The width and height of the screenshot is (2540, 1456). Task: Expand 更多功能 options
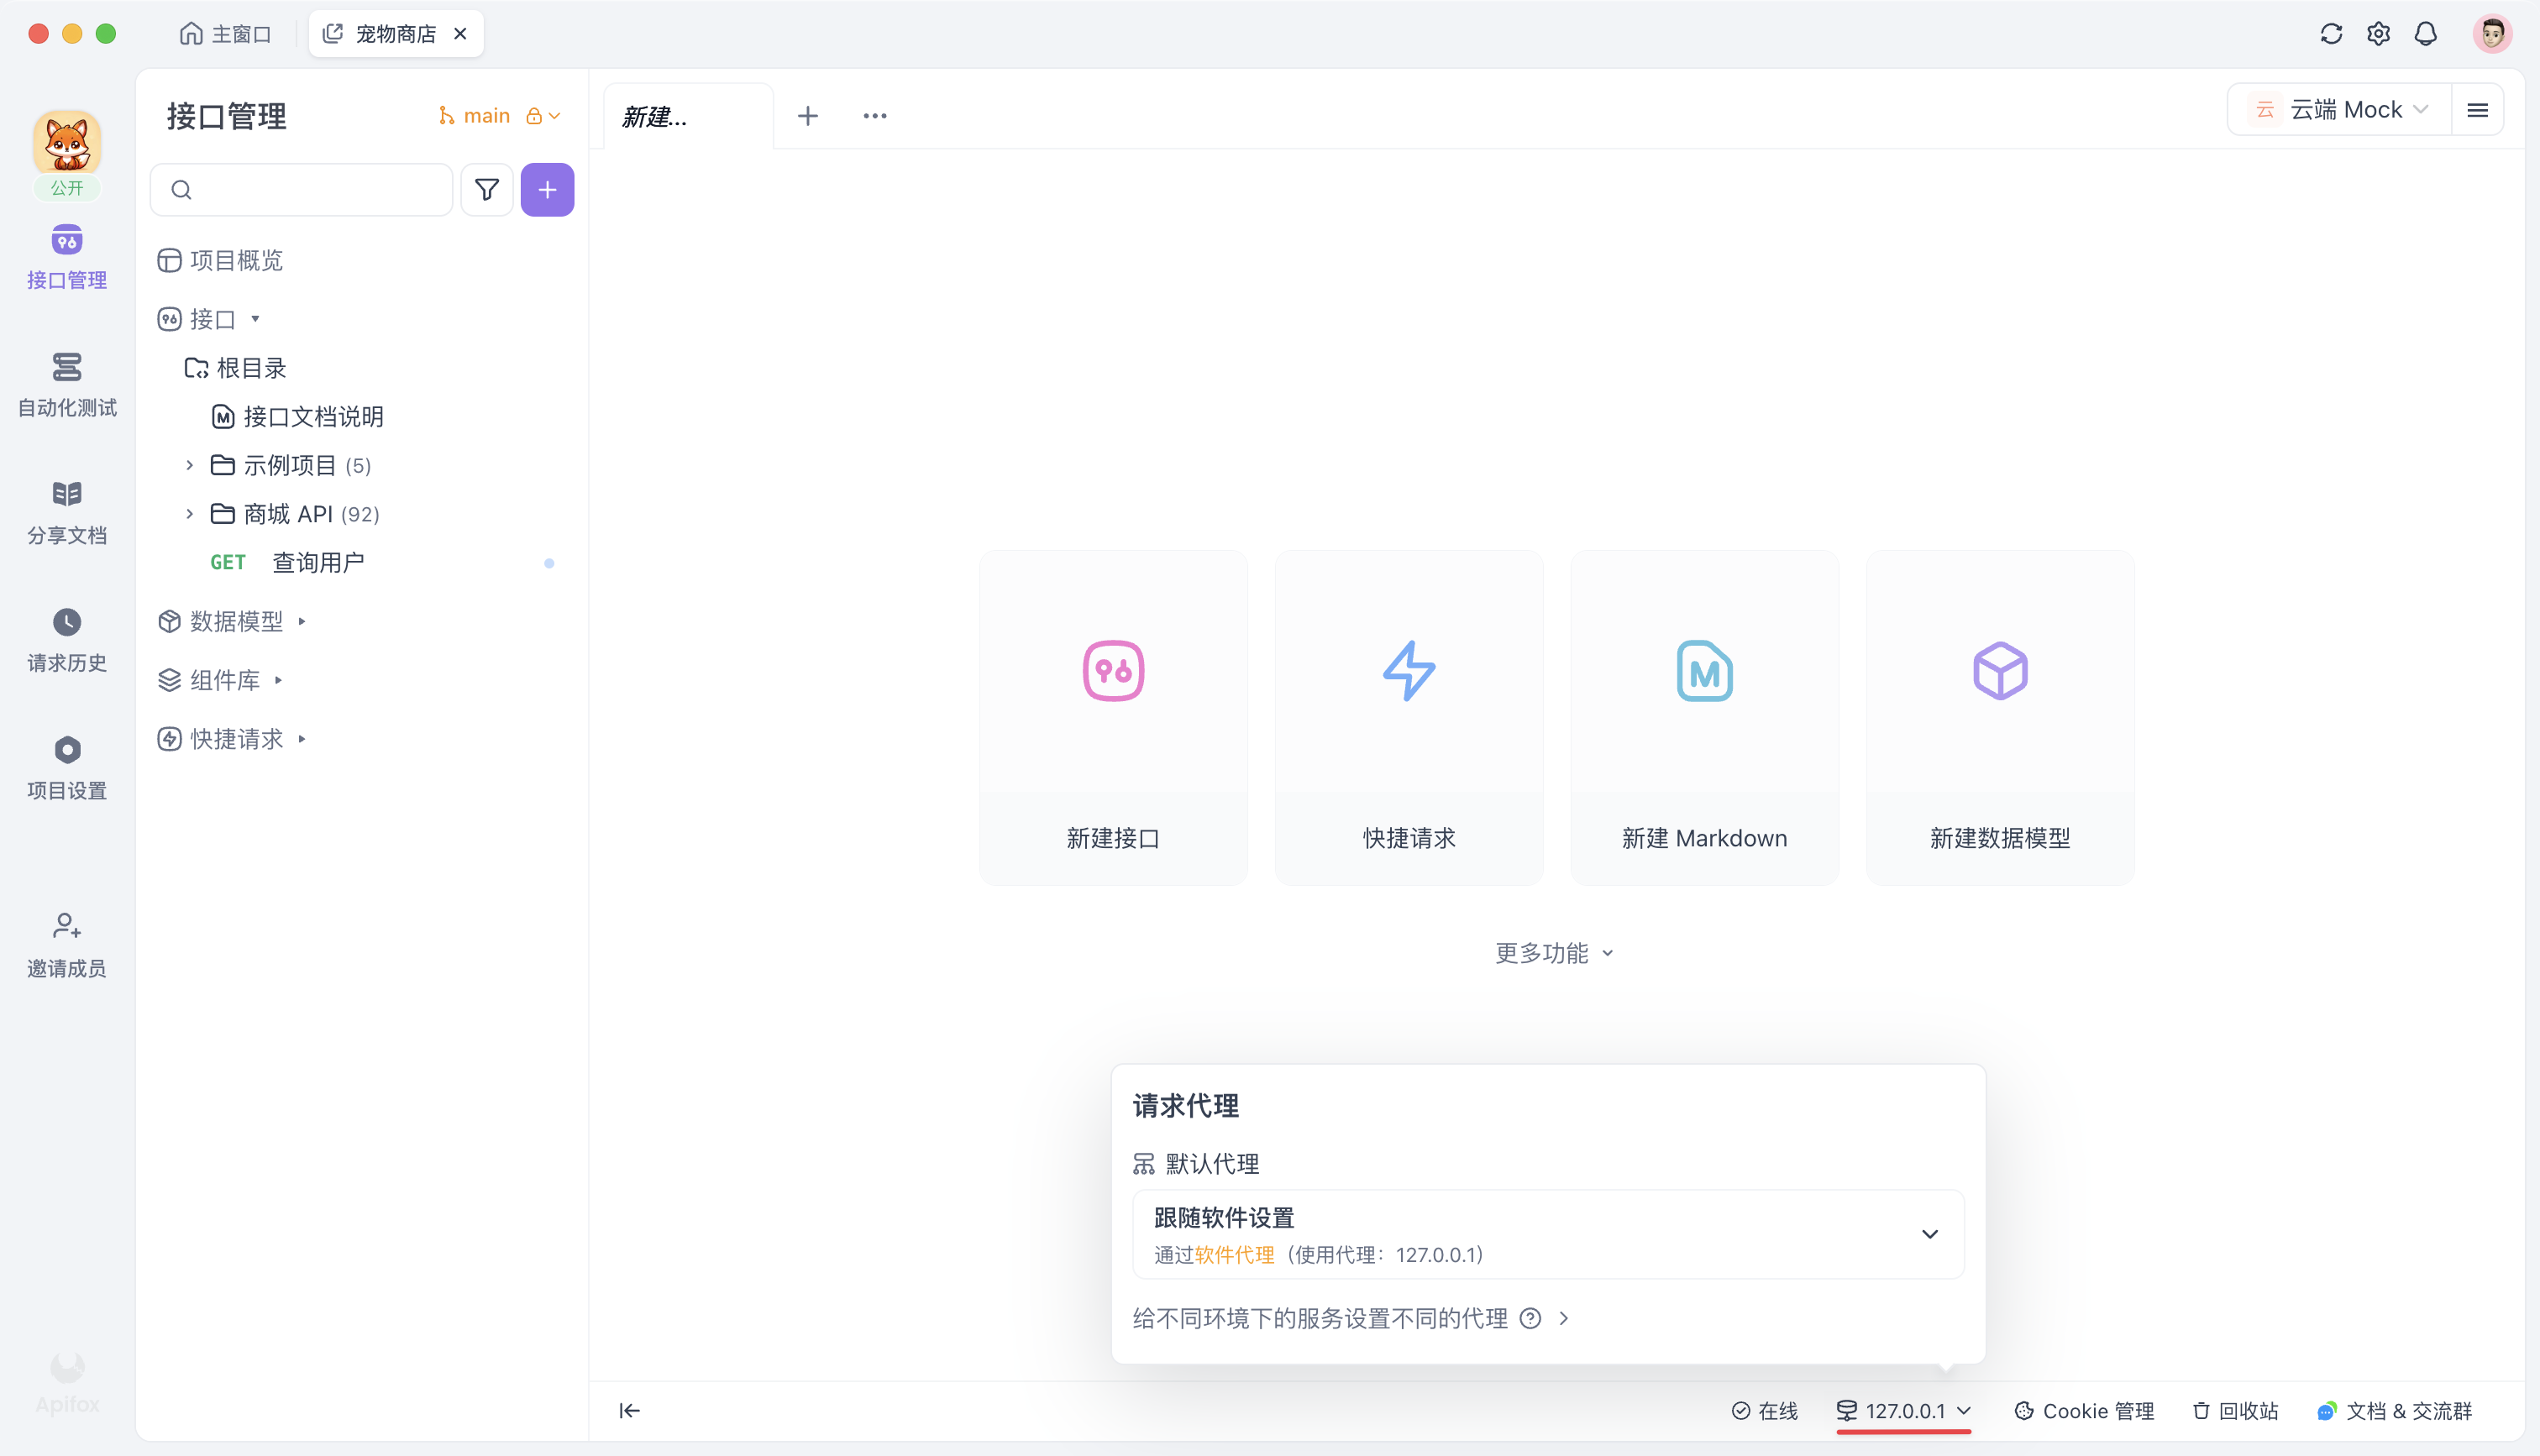[x=1553, y=953]
